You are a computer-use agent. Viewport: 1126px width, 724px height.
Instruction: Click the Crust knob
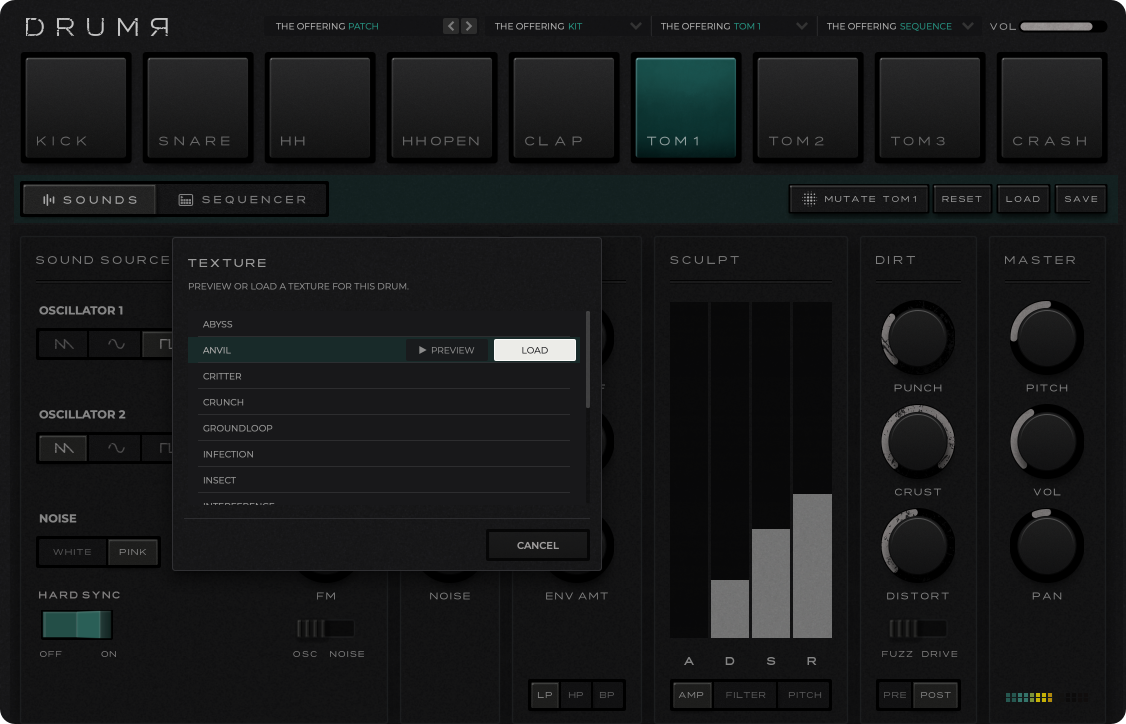coord(918,442)
